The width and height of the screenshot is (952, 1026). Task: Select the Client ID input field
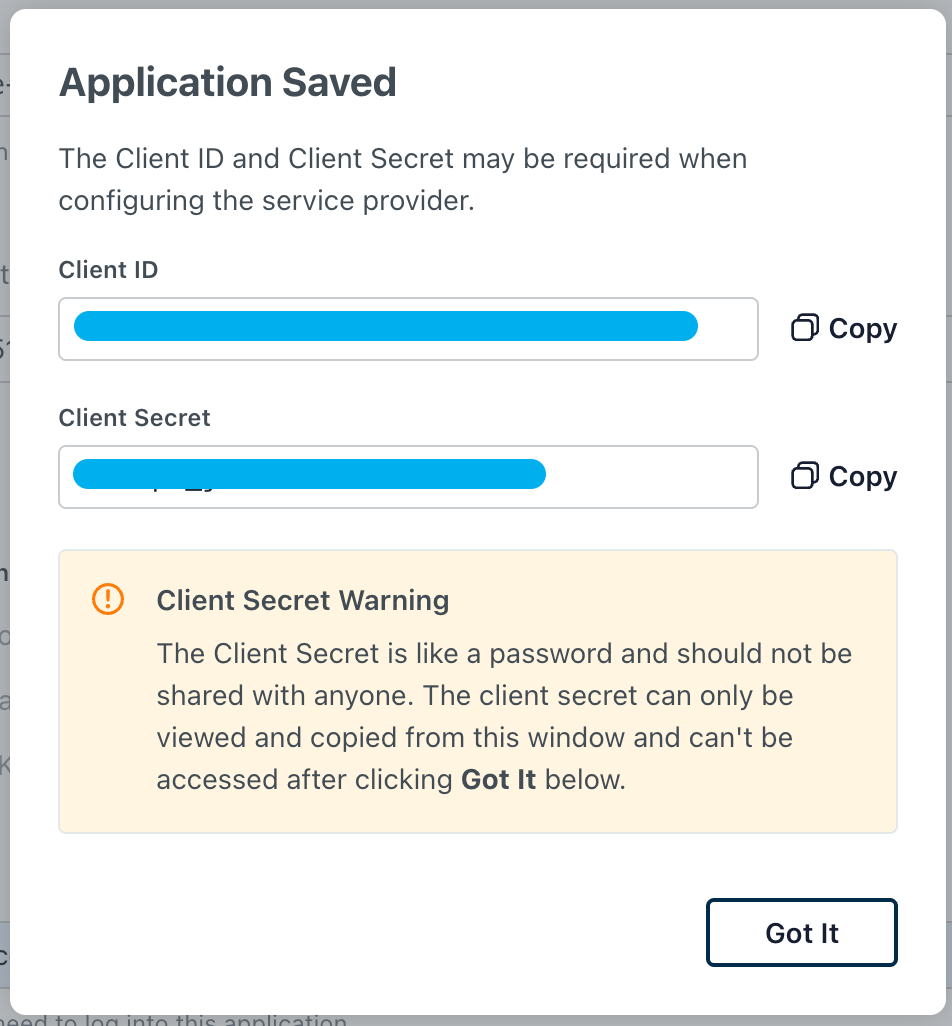[x=408, y=329]
